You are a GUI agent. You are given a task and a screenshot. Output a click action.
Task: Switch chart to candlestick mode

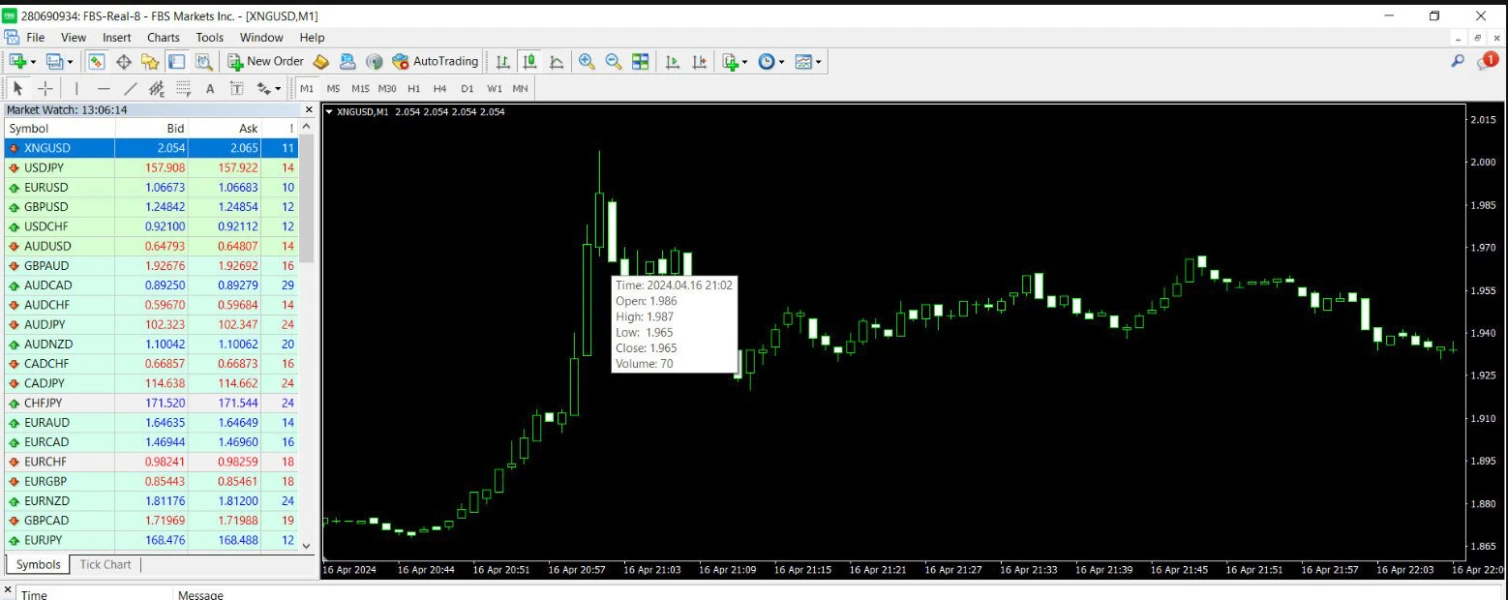click(529, 62)
